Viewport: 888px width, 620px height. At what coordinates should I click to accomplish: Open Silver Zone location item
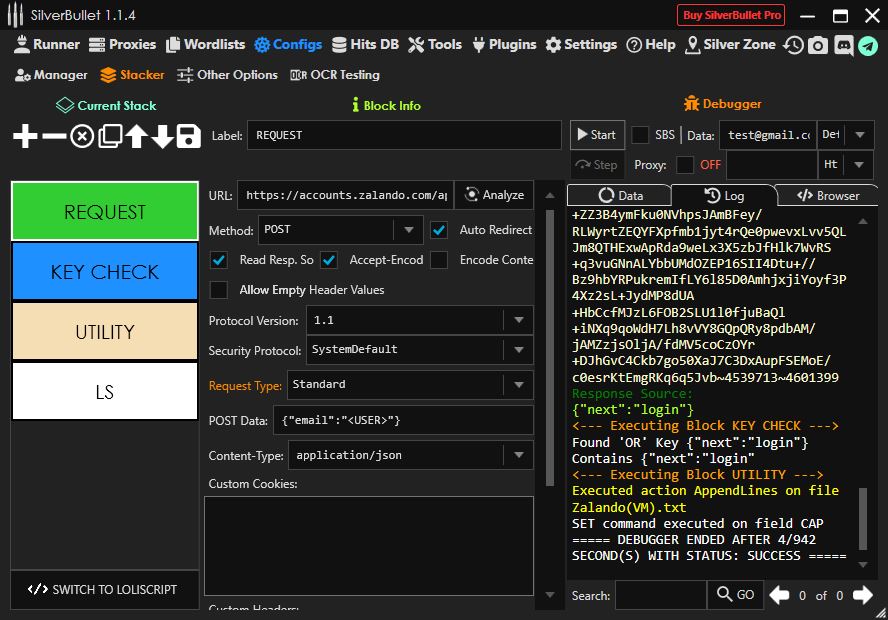730,45
